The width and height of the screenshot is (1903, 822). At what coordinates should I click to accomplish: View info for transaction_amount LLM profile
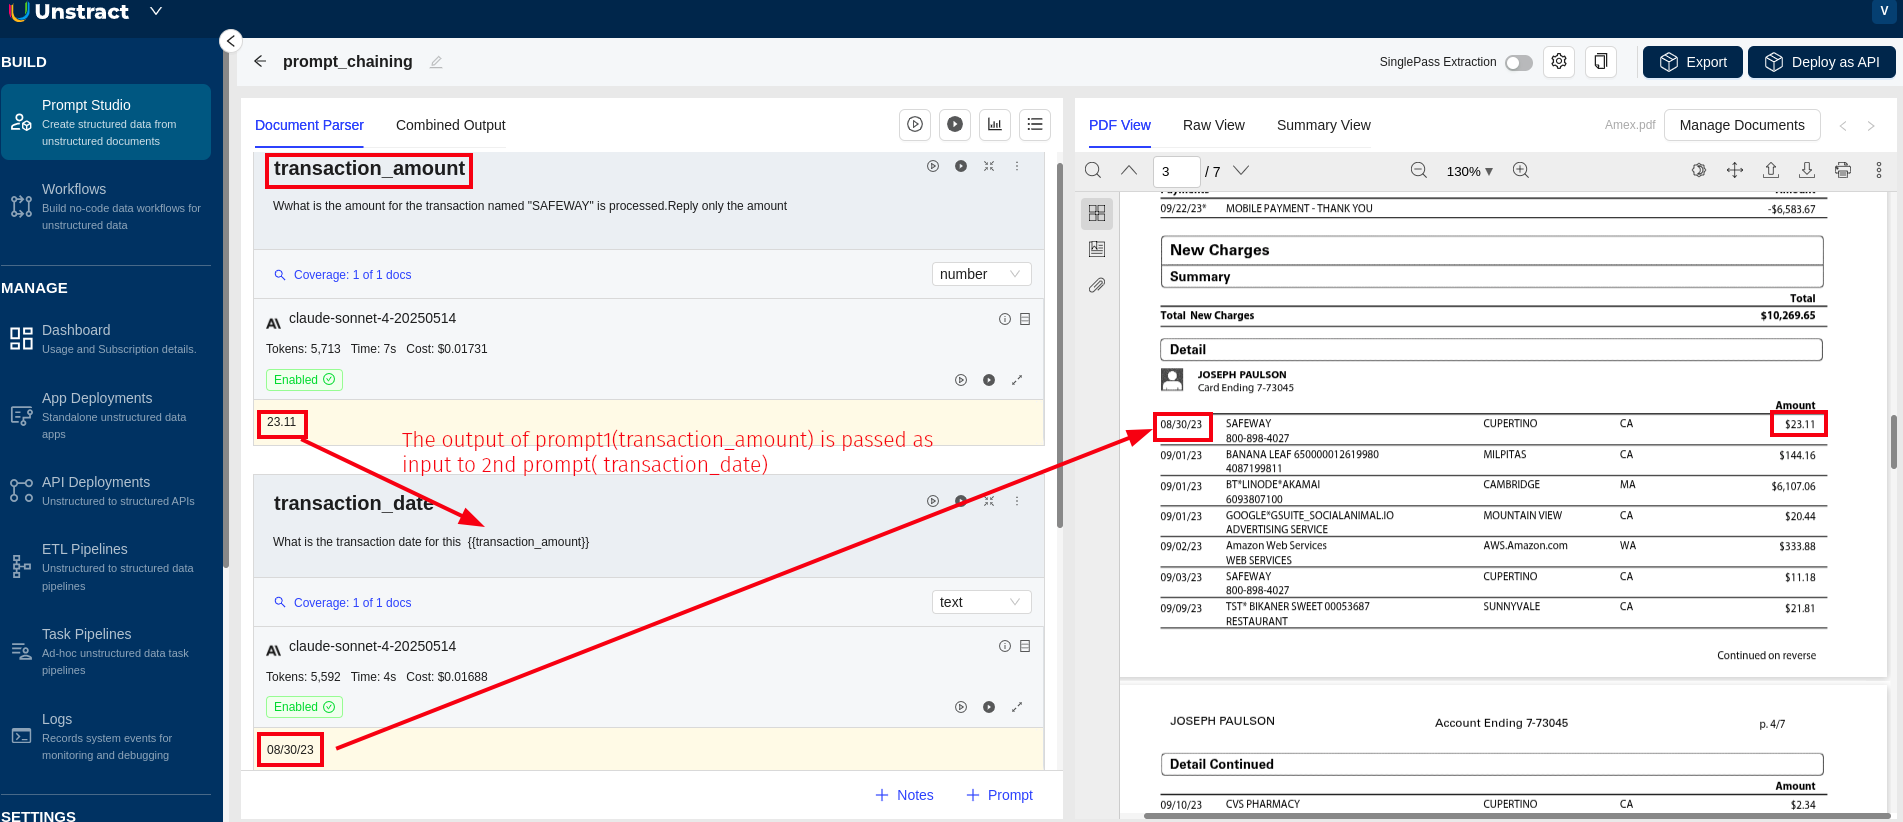(1005, 319)
